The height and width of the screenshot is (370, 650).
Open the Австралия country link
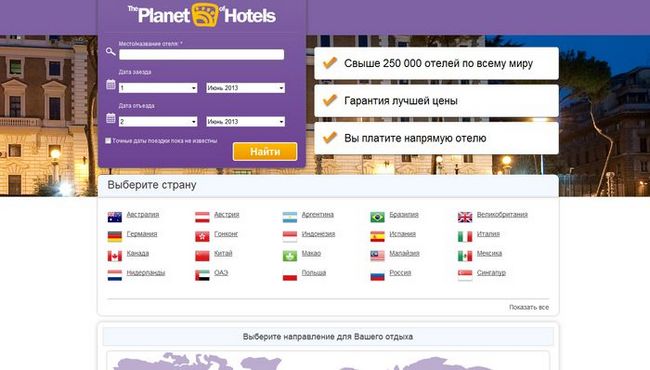[143, 215]
